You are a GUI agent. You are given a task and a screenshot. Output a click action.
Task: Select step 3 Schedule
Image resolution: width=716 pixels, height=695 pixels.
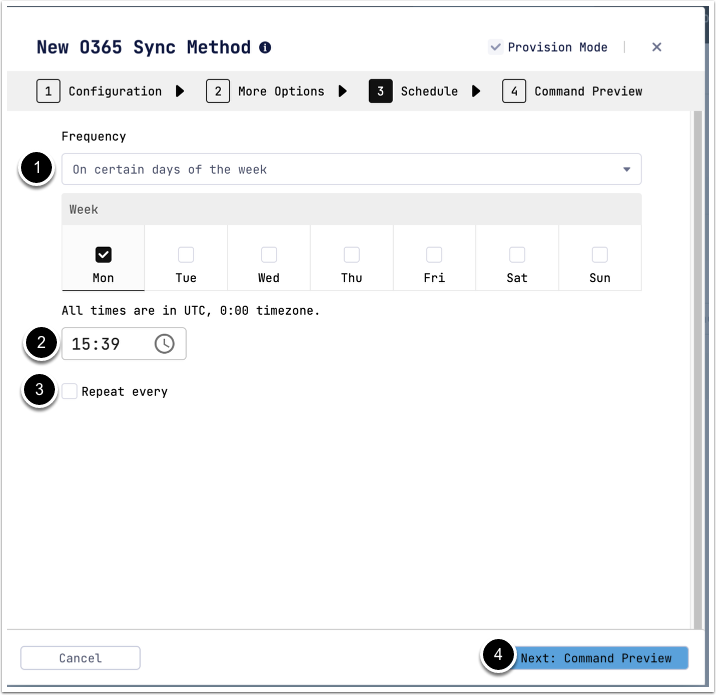pyautogui.click(x=414, y=91)
